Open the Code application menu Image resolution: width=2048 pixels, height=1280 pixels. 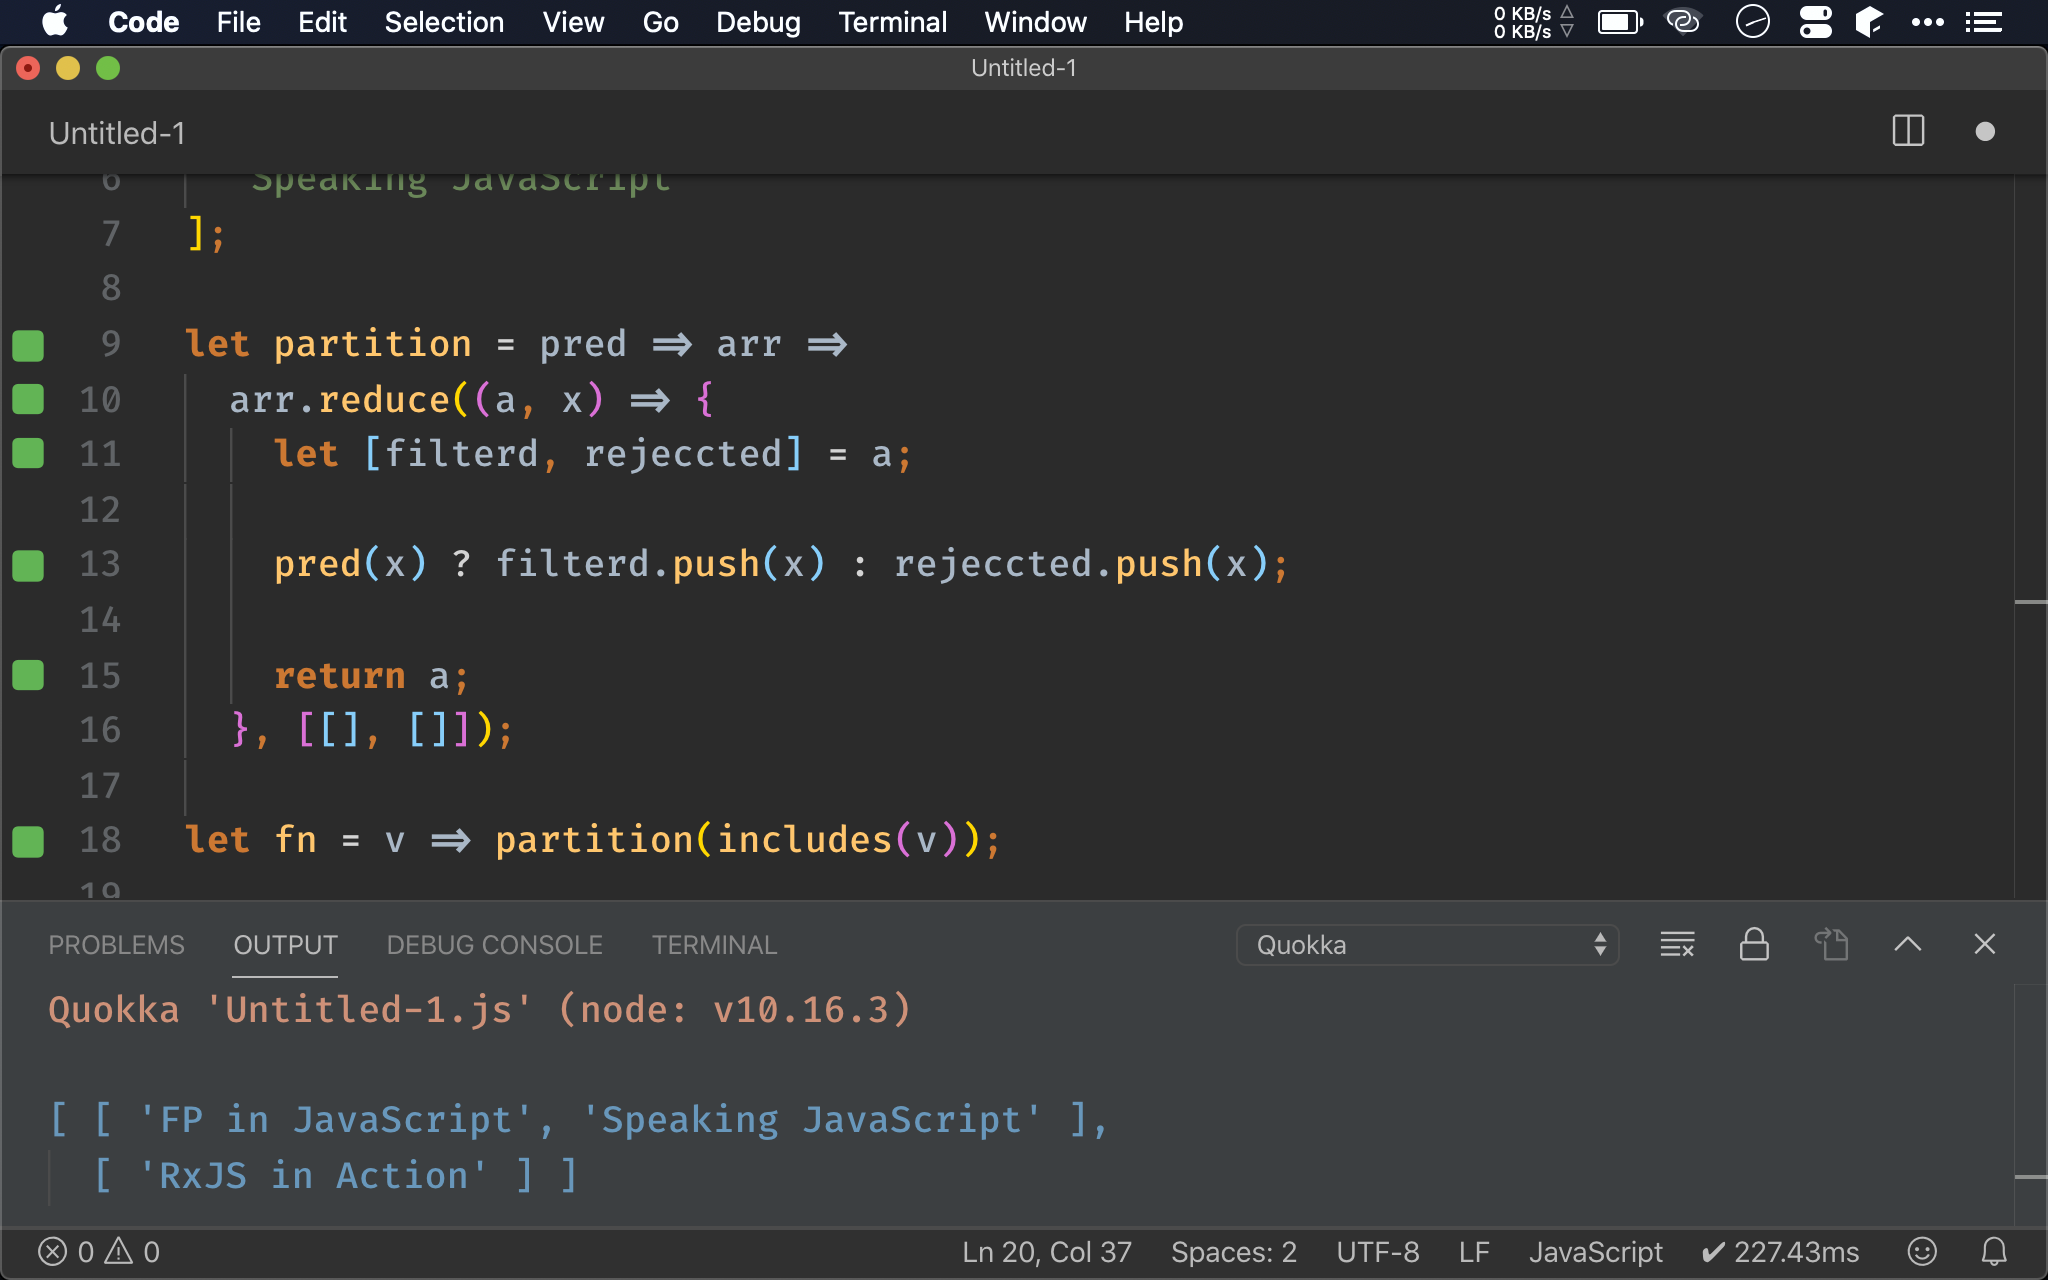coord(143,22)
